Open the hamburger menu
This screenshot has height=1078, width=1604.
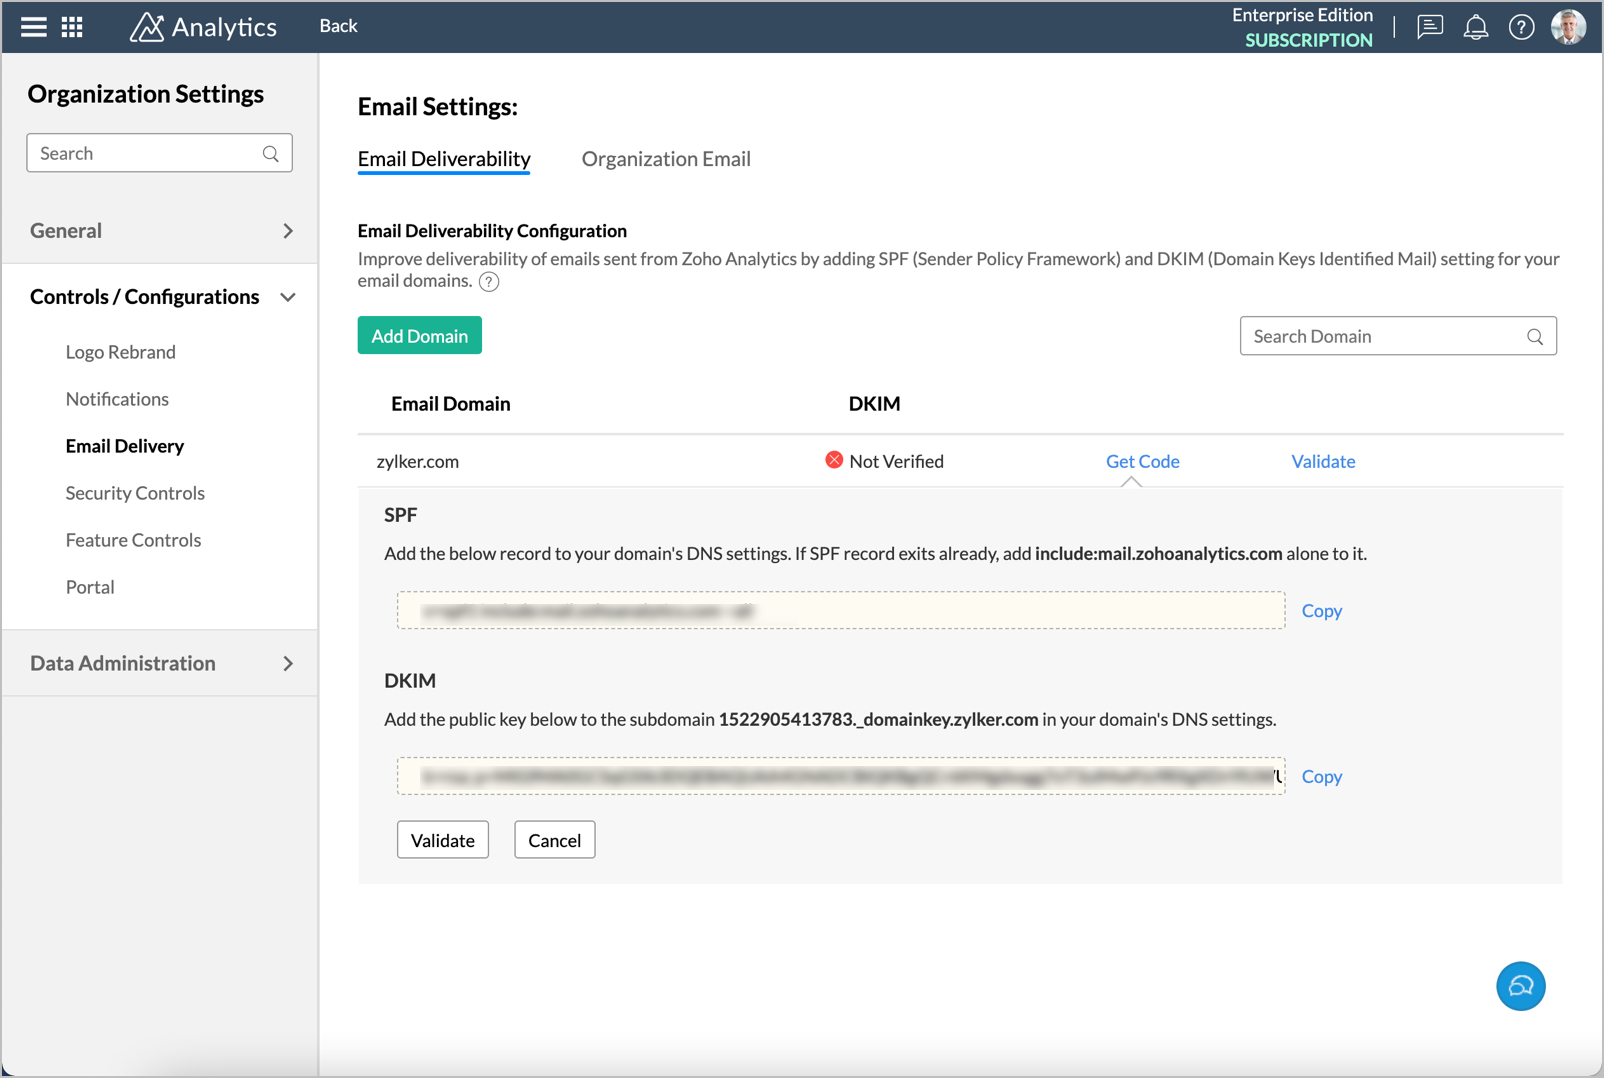[x=34, y=27]
